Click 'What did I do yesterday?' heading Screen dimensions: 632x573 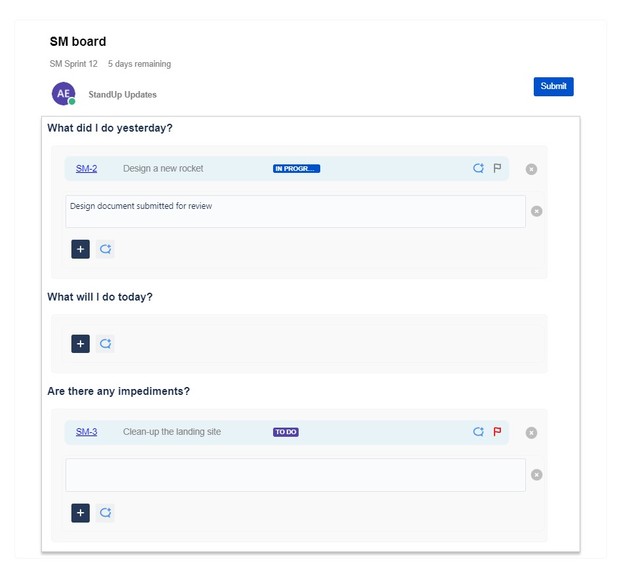[x=110, y=128]
